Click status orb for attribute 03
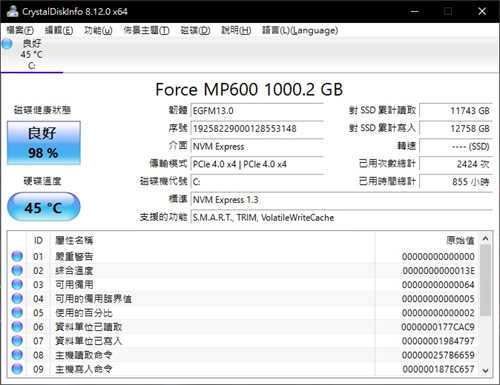Screen dimensions: 500x385 coord(17,284)
